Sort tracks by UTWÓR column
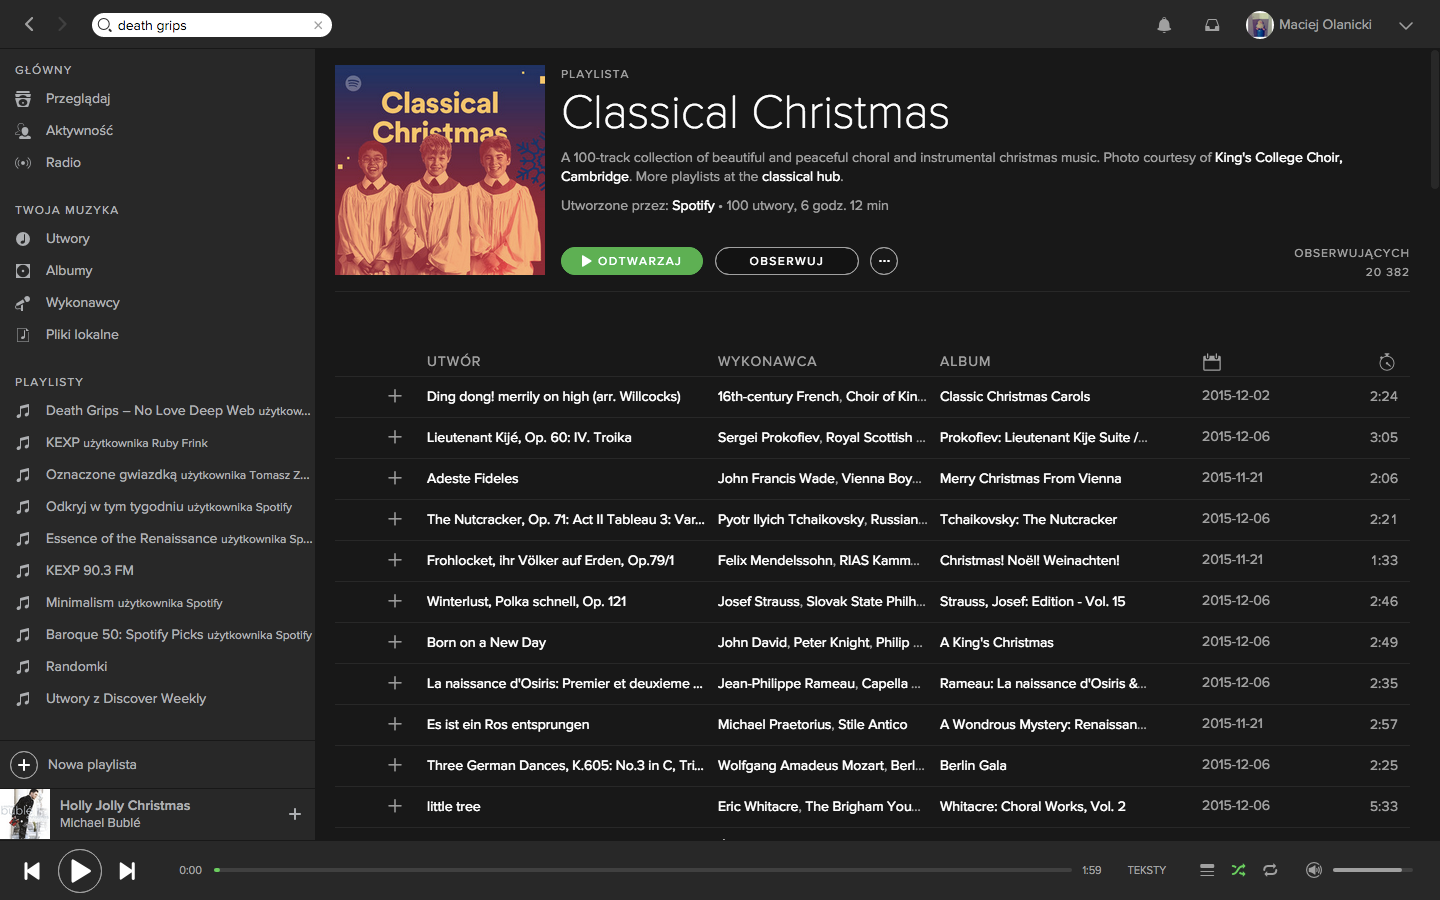Viewport: 1440px width, 900px height. [x=454, y=361]
